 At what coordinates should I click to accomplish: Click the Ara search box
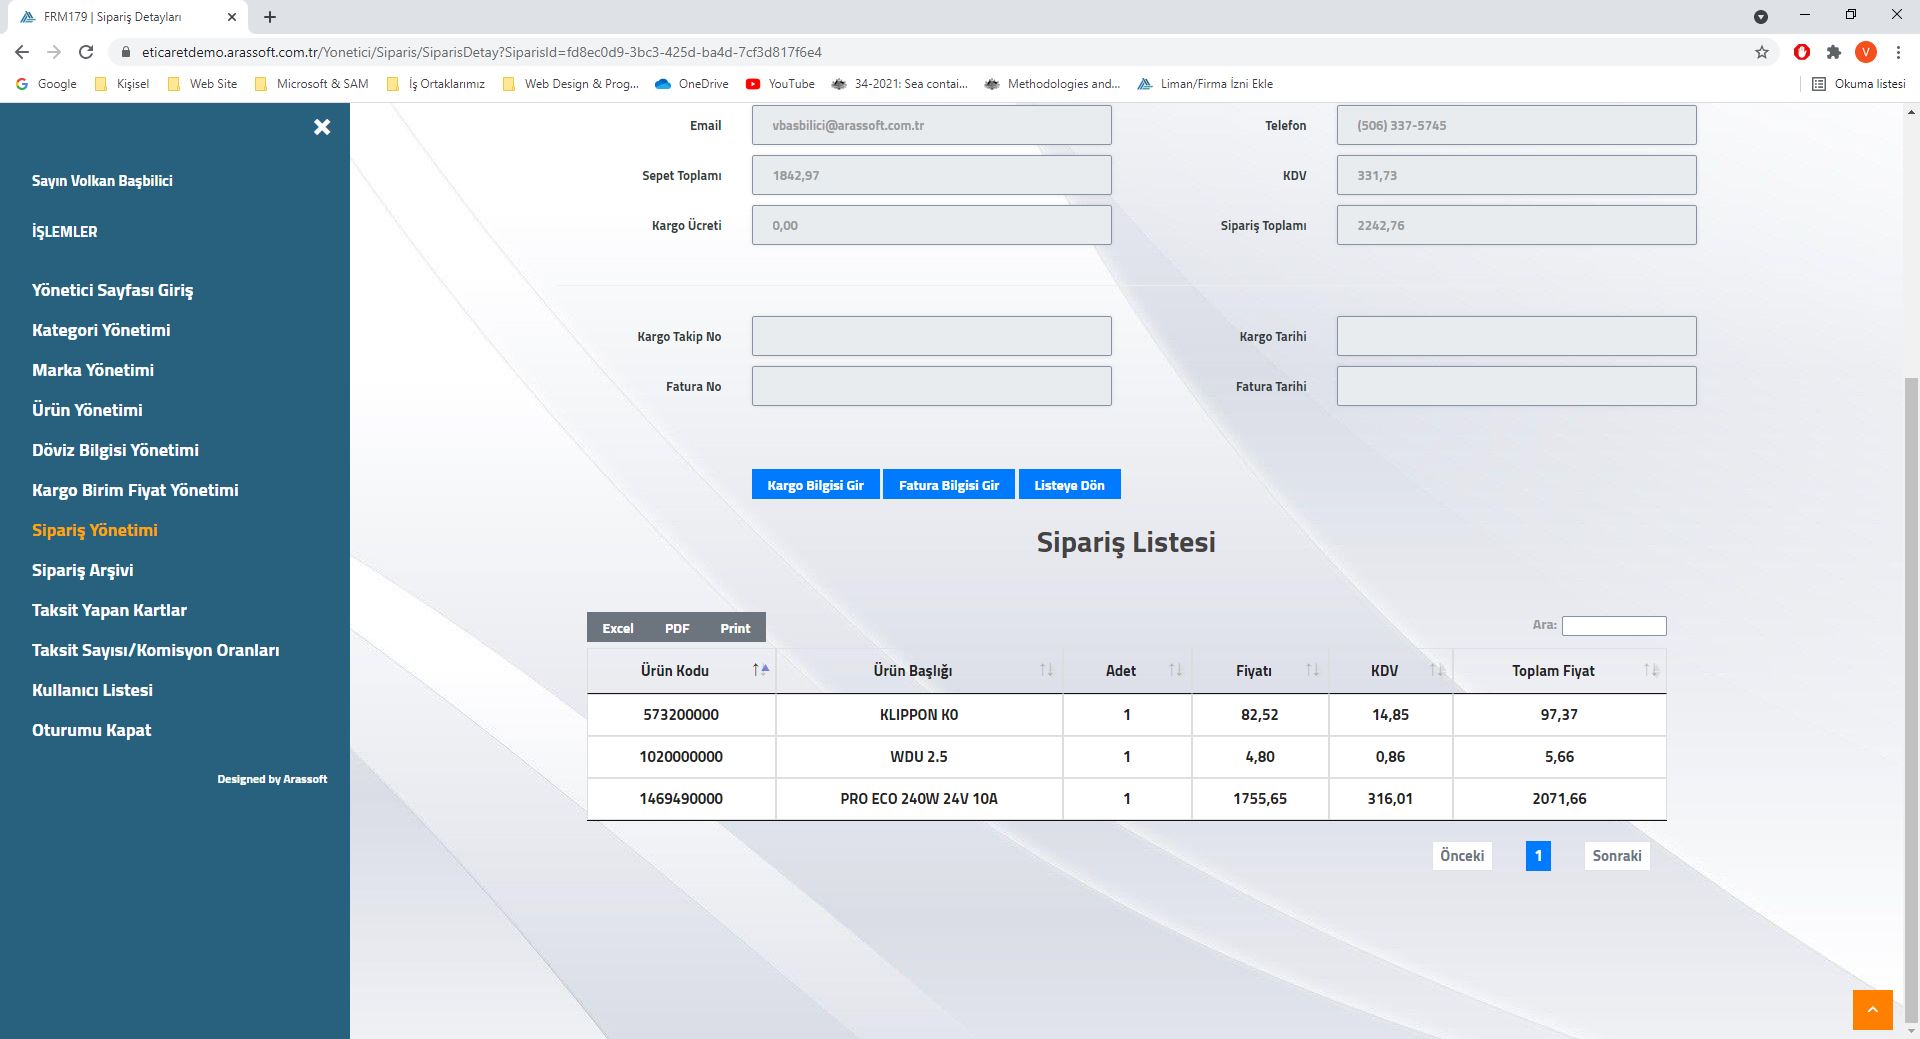1614,626
